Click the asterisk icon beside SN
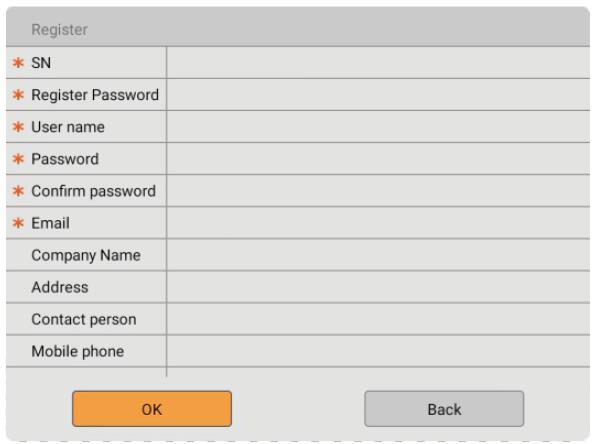The height and width of the screenshot is (444, 595). click(x=18, y=63)
